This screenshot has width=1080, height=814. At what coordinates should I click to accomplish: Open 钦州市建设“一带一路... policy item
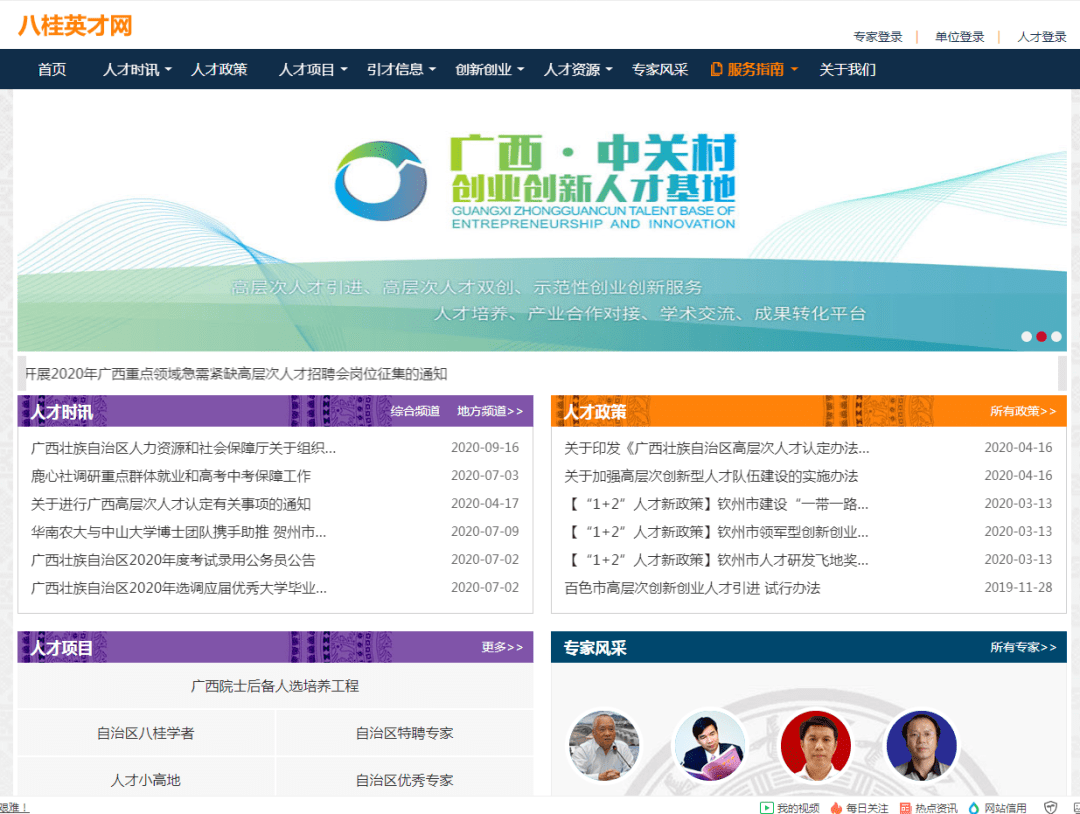coord(717,504)
